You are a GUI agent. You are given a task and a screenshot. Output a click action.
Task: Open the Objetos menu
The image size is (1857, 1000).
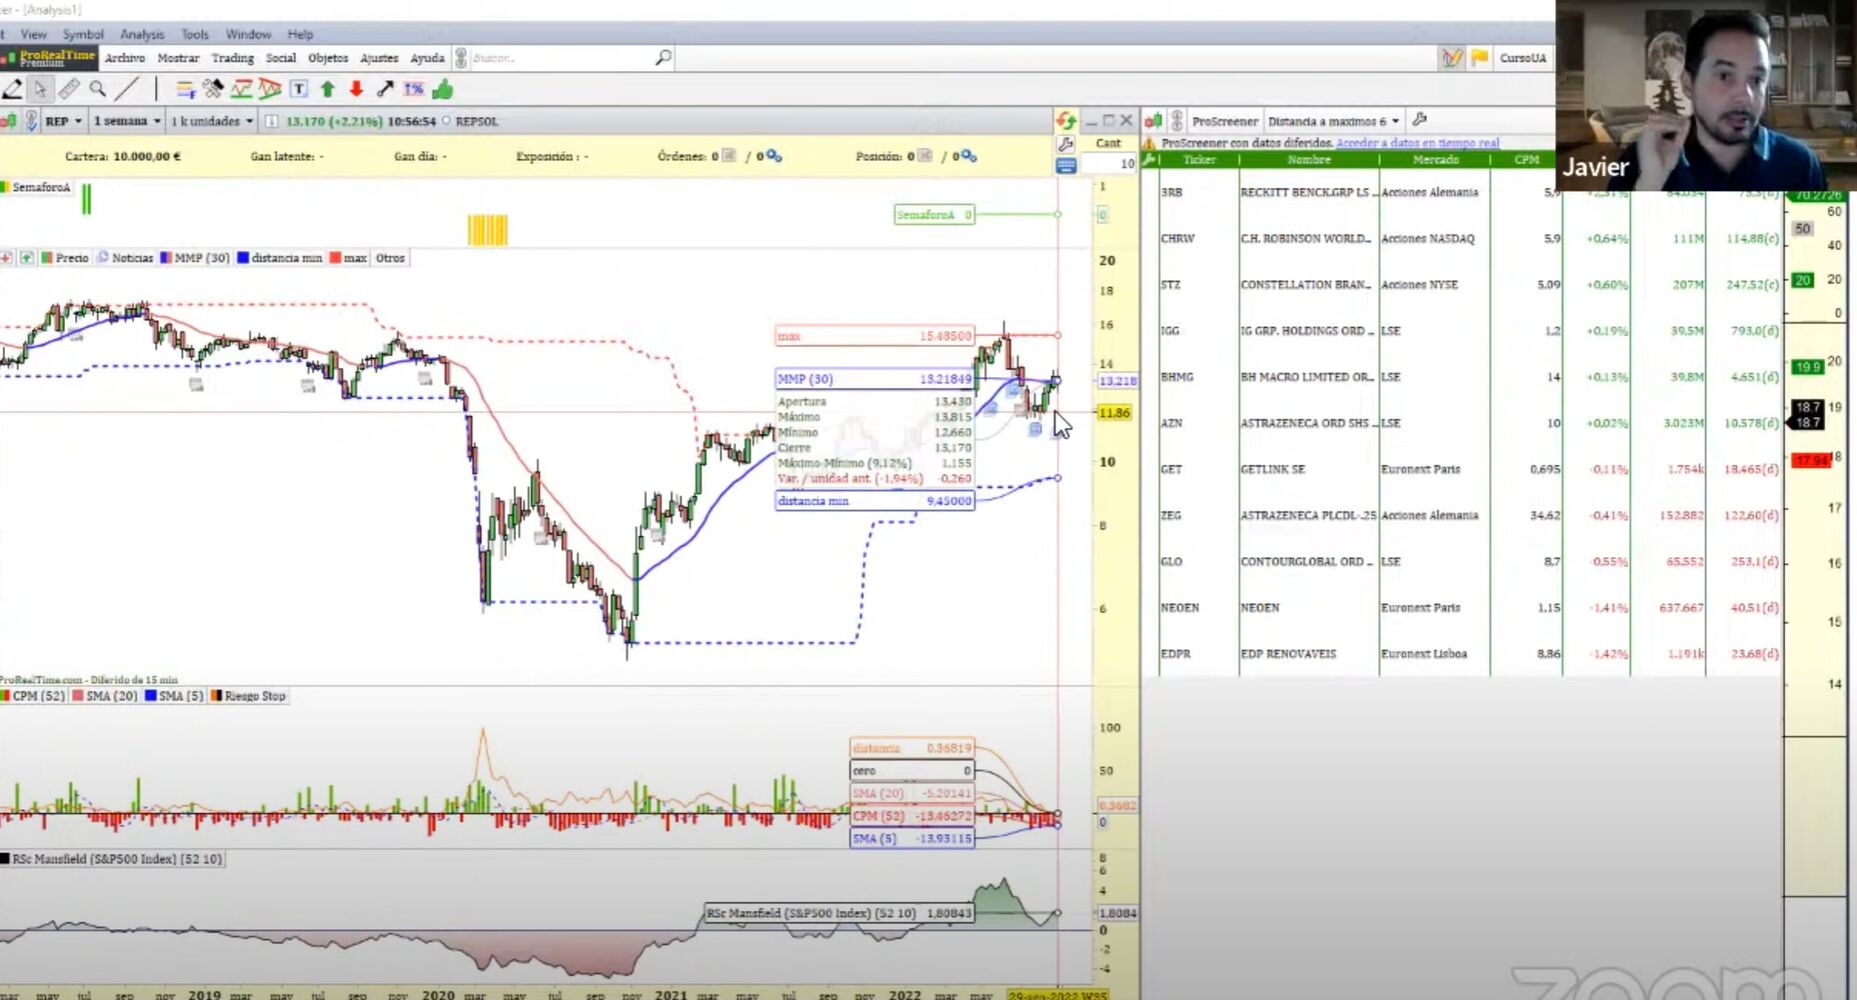[x=328, y=58]
